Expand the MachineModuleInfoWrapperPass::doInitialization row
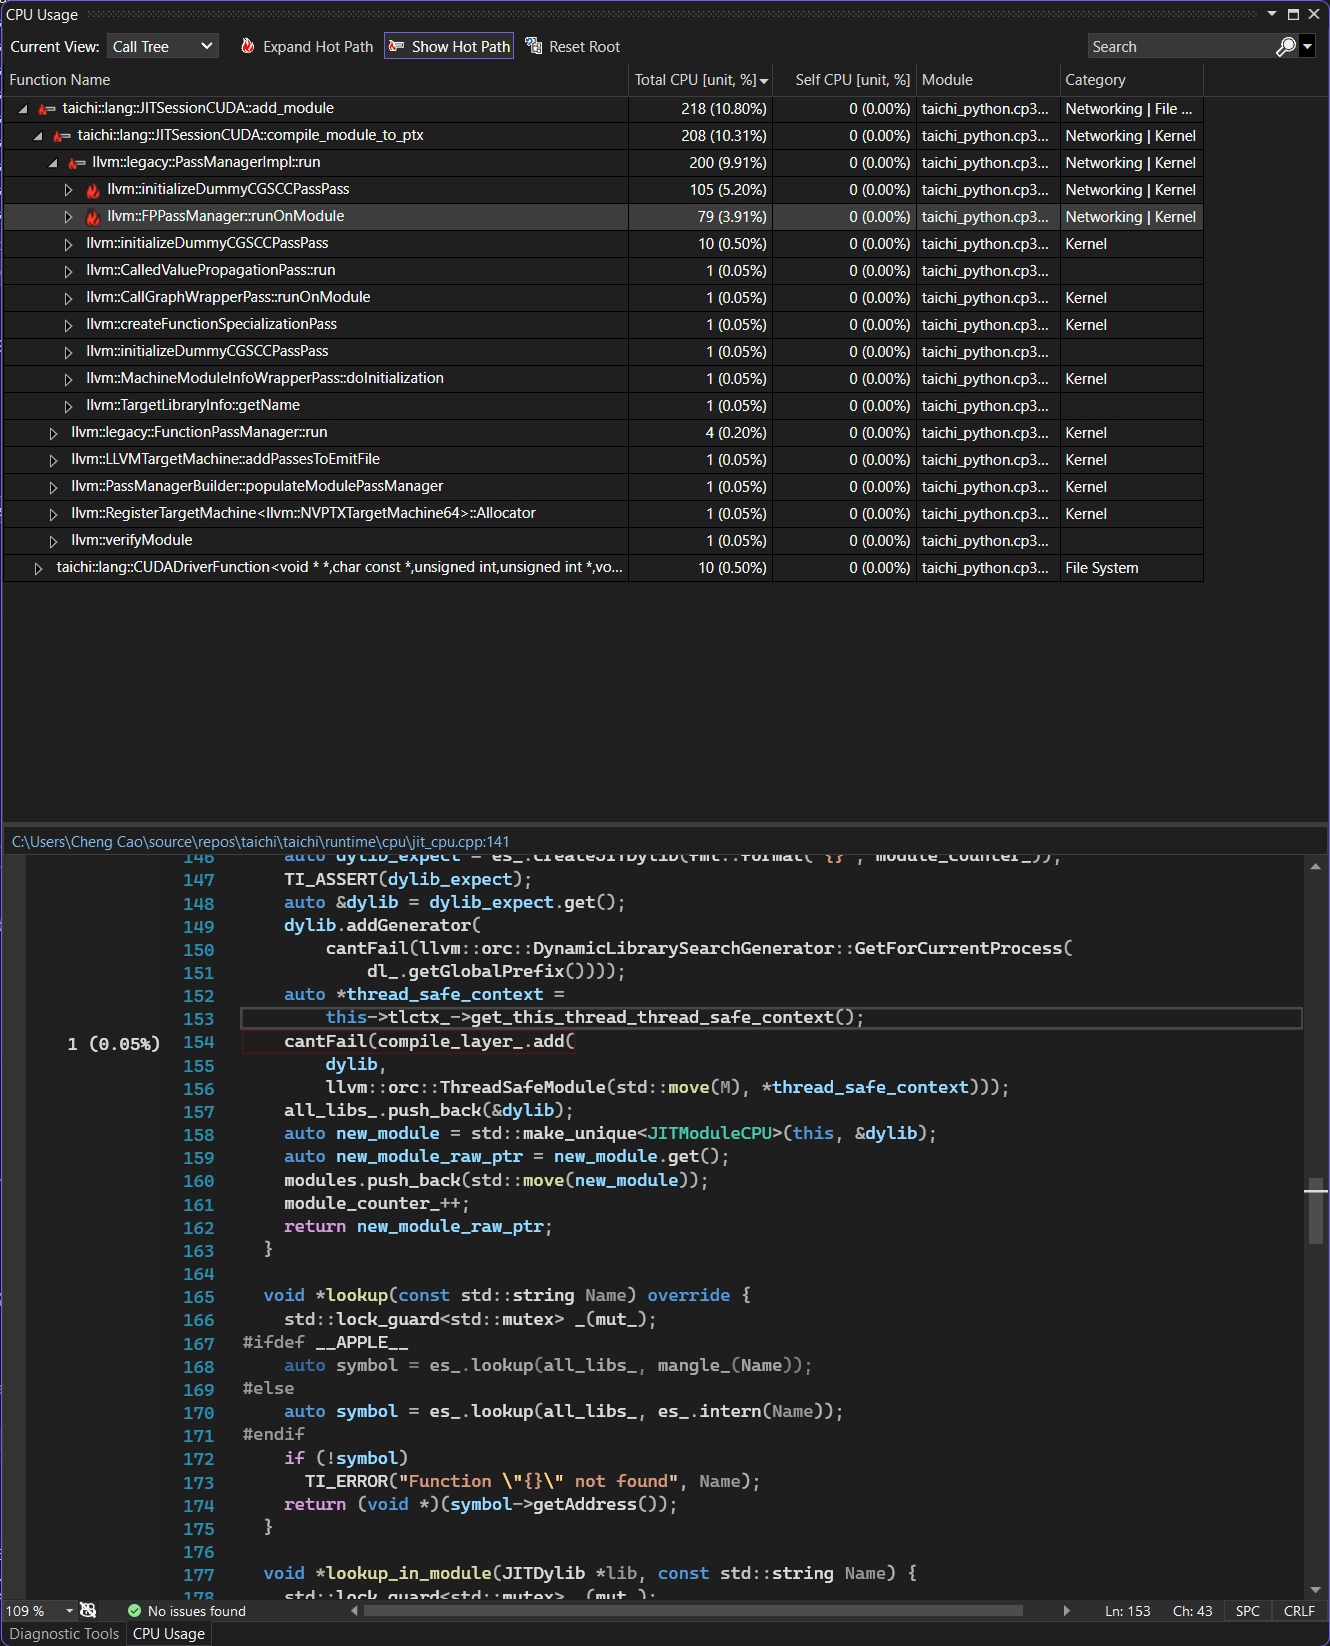This screenshot has height=1646, width=1330. point(68,378)
